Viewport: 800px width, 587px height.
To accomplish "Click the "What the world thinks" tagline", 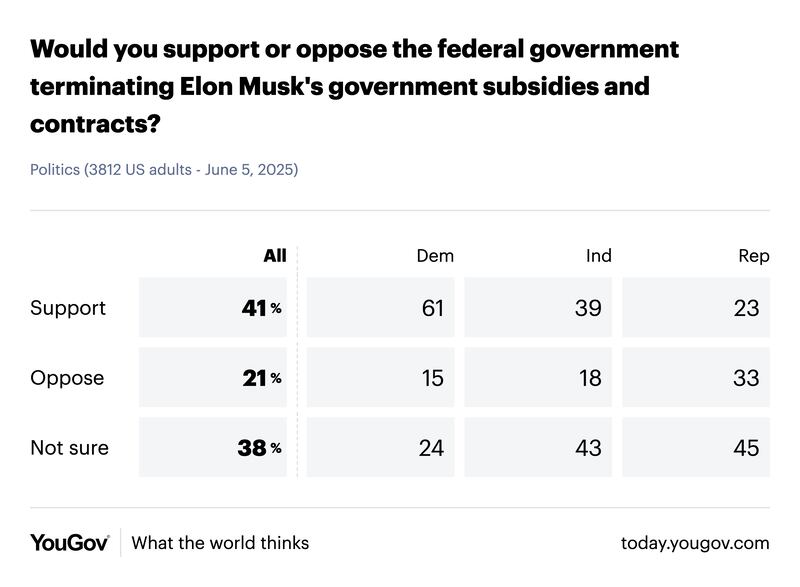I will [x=220, y=543].
